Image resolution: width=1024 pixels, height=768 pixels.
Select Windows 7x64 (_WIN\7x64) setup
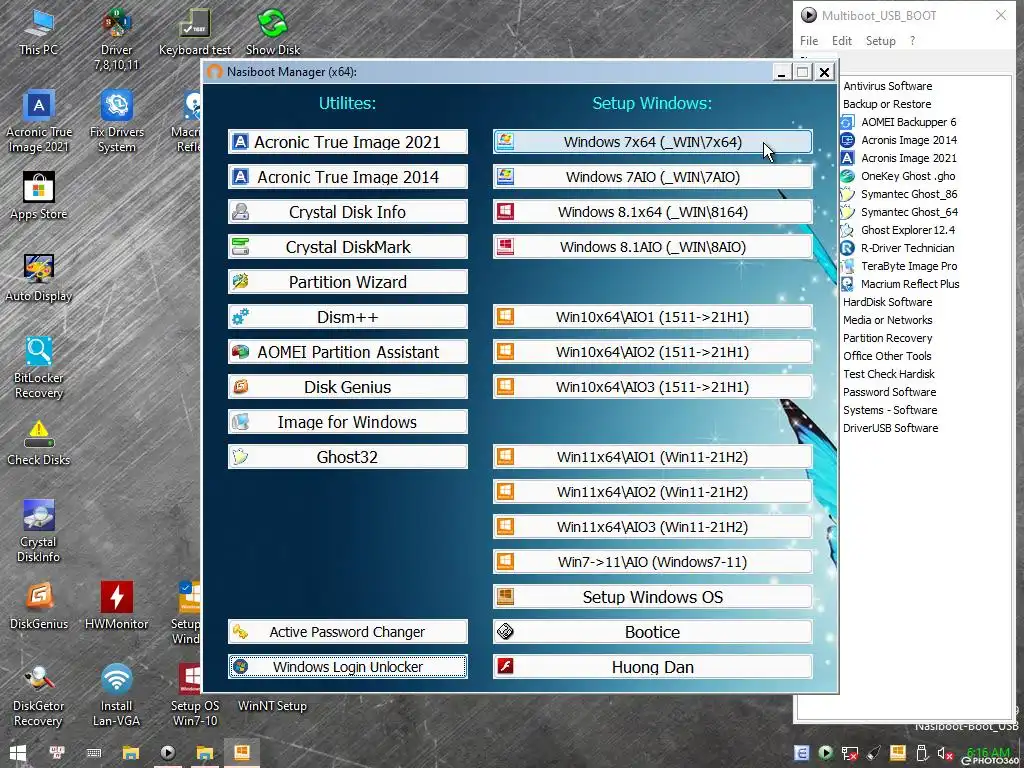tap(652, 142)
